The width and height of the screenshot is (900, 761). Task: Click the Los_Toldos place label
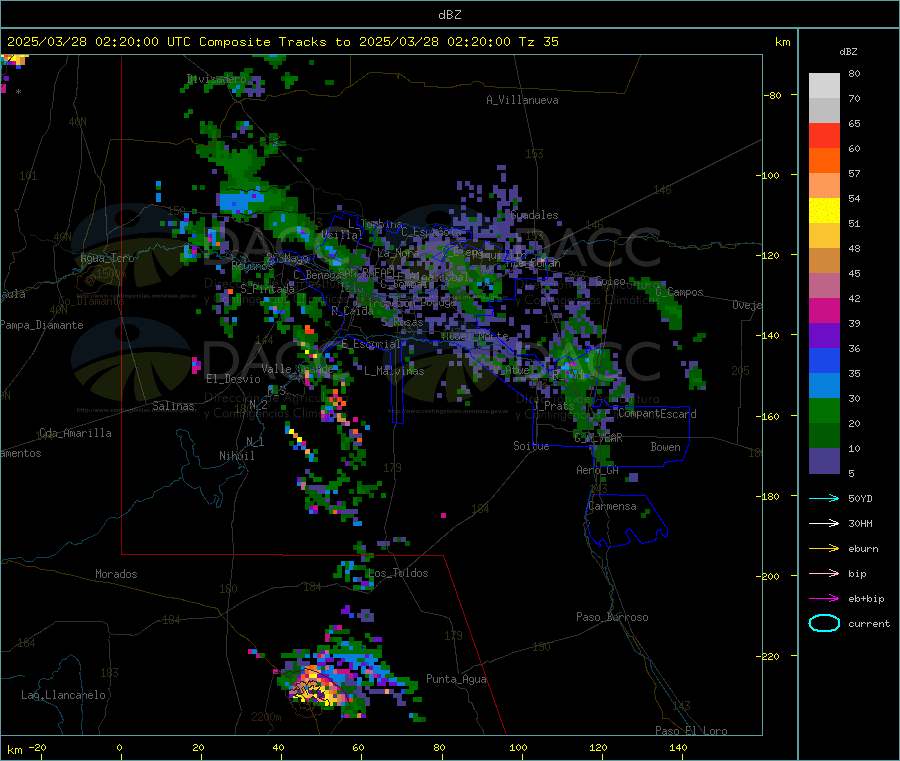coord(398,573)
